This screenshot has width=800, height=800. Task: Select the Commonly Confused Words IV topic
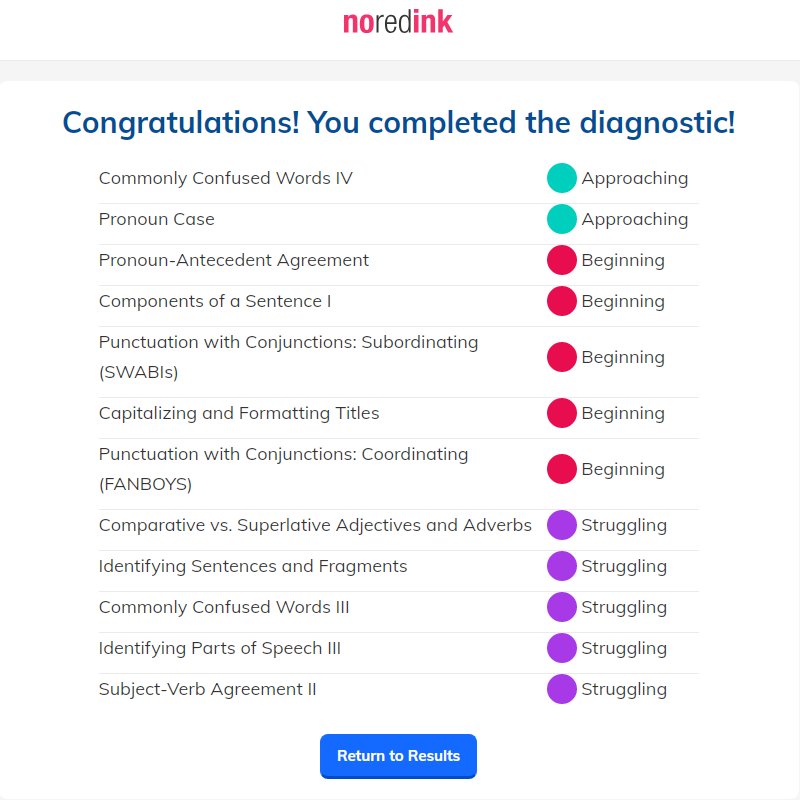click(226, 178)
